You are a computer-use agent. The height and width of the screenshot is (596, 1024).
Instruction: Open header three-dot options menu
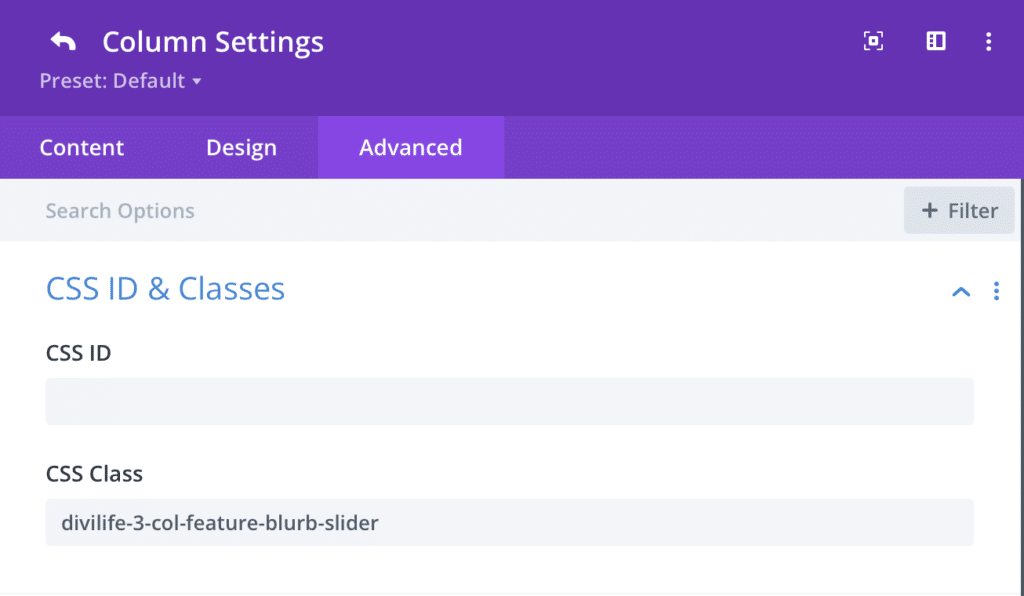pyautogui.click(x=988, y=41)
